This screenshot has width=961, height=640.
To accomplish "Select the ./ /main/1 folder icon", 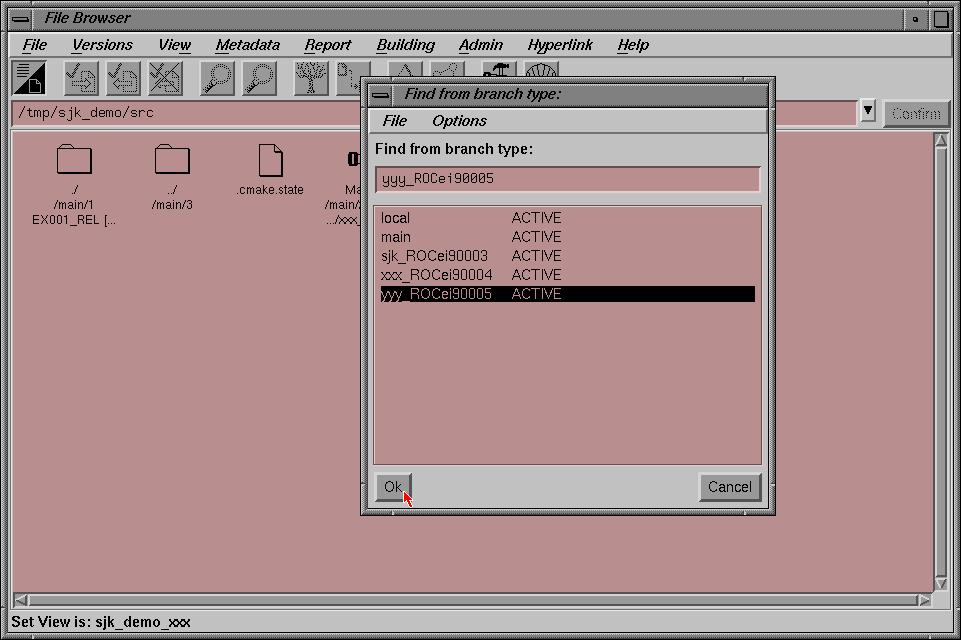I will [x=74, y=160].
